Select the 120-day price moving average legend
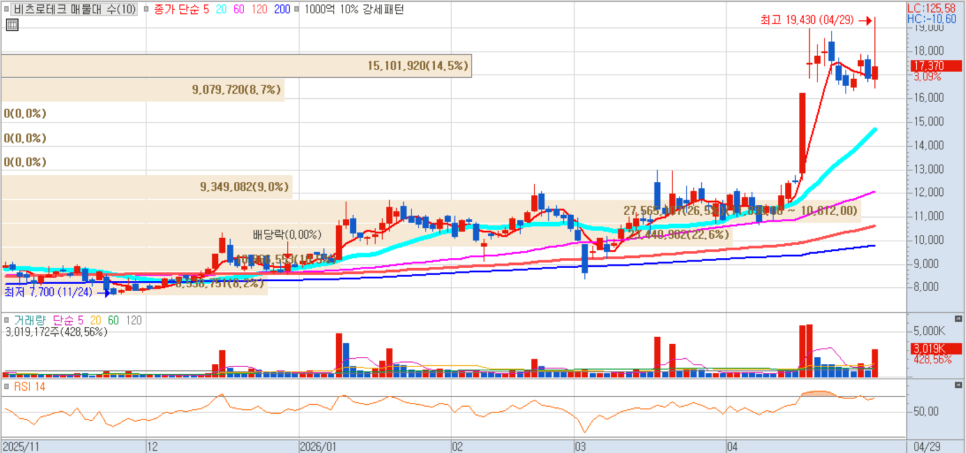966x453 pixels. click(258, 10)
